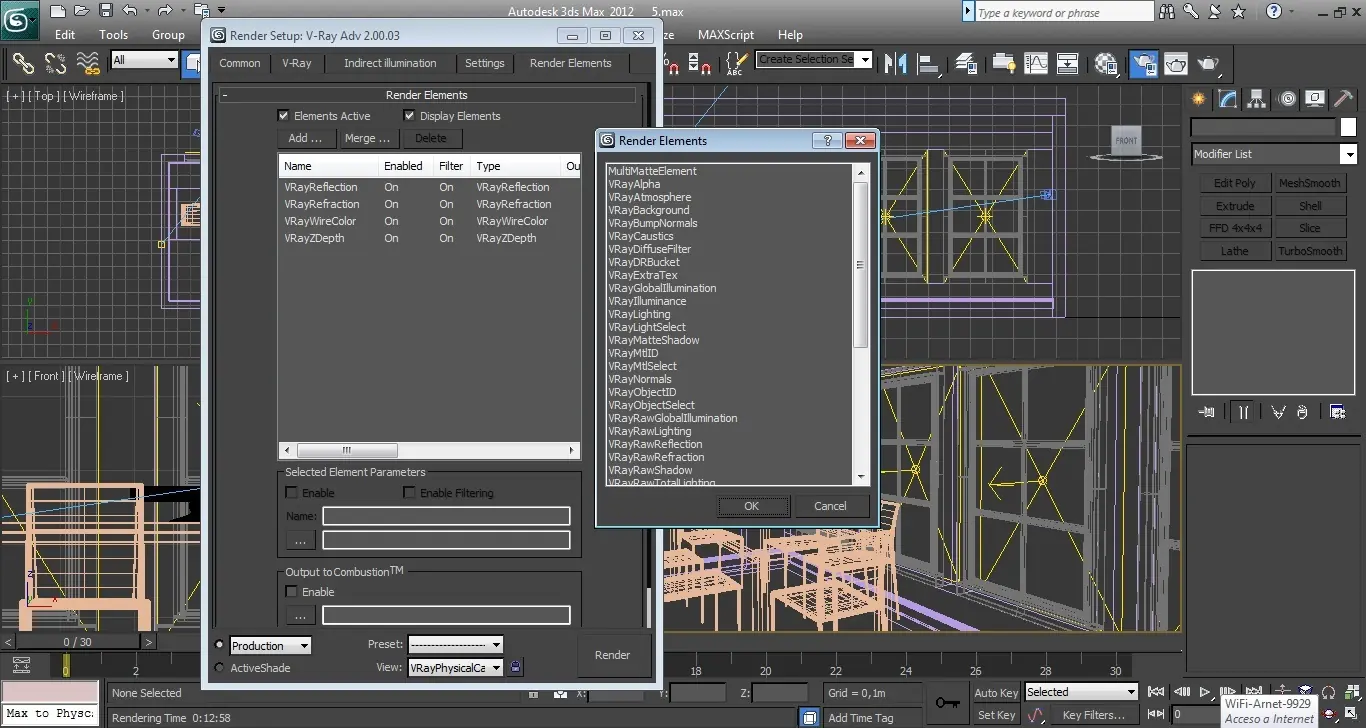1366x728 pixels.
Task: Switch to the Modify command panel tab
Action: (1228, 98)
